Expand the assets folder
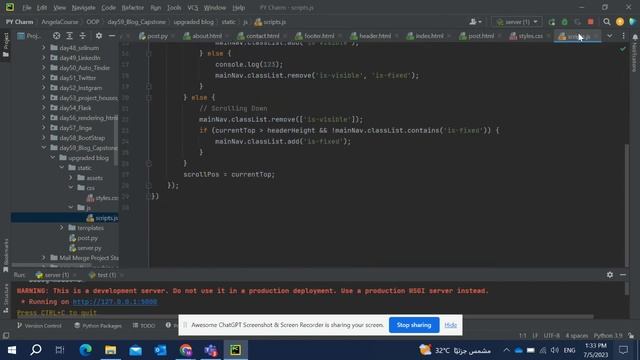 71,178
